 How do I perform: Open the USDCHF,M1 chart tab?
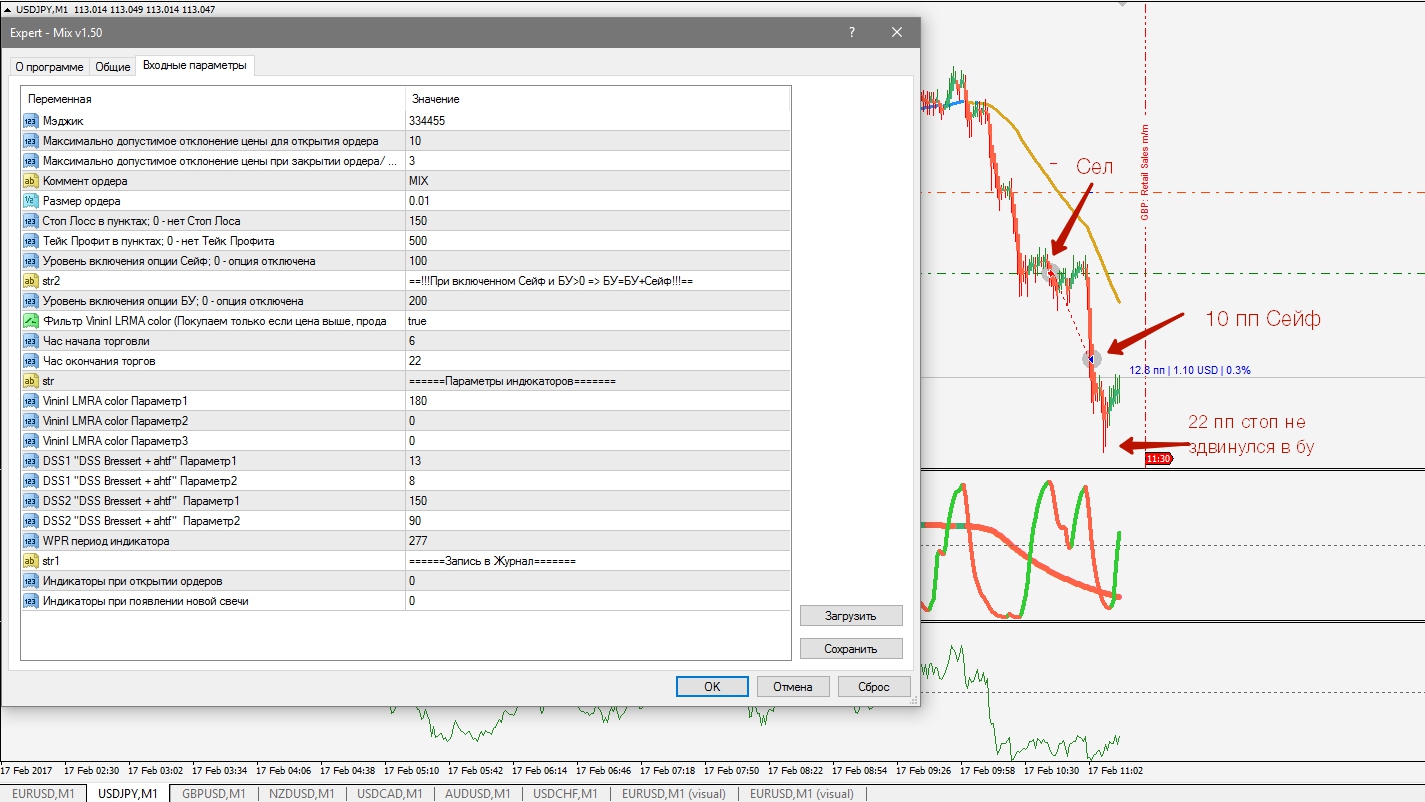565,794
